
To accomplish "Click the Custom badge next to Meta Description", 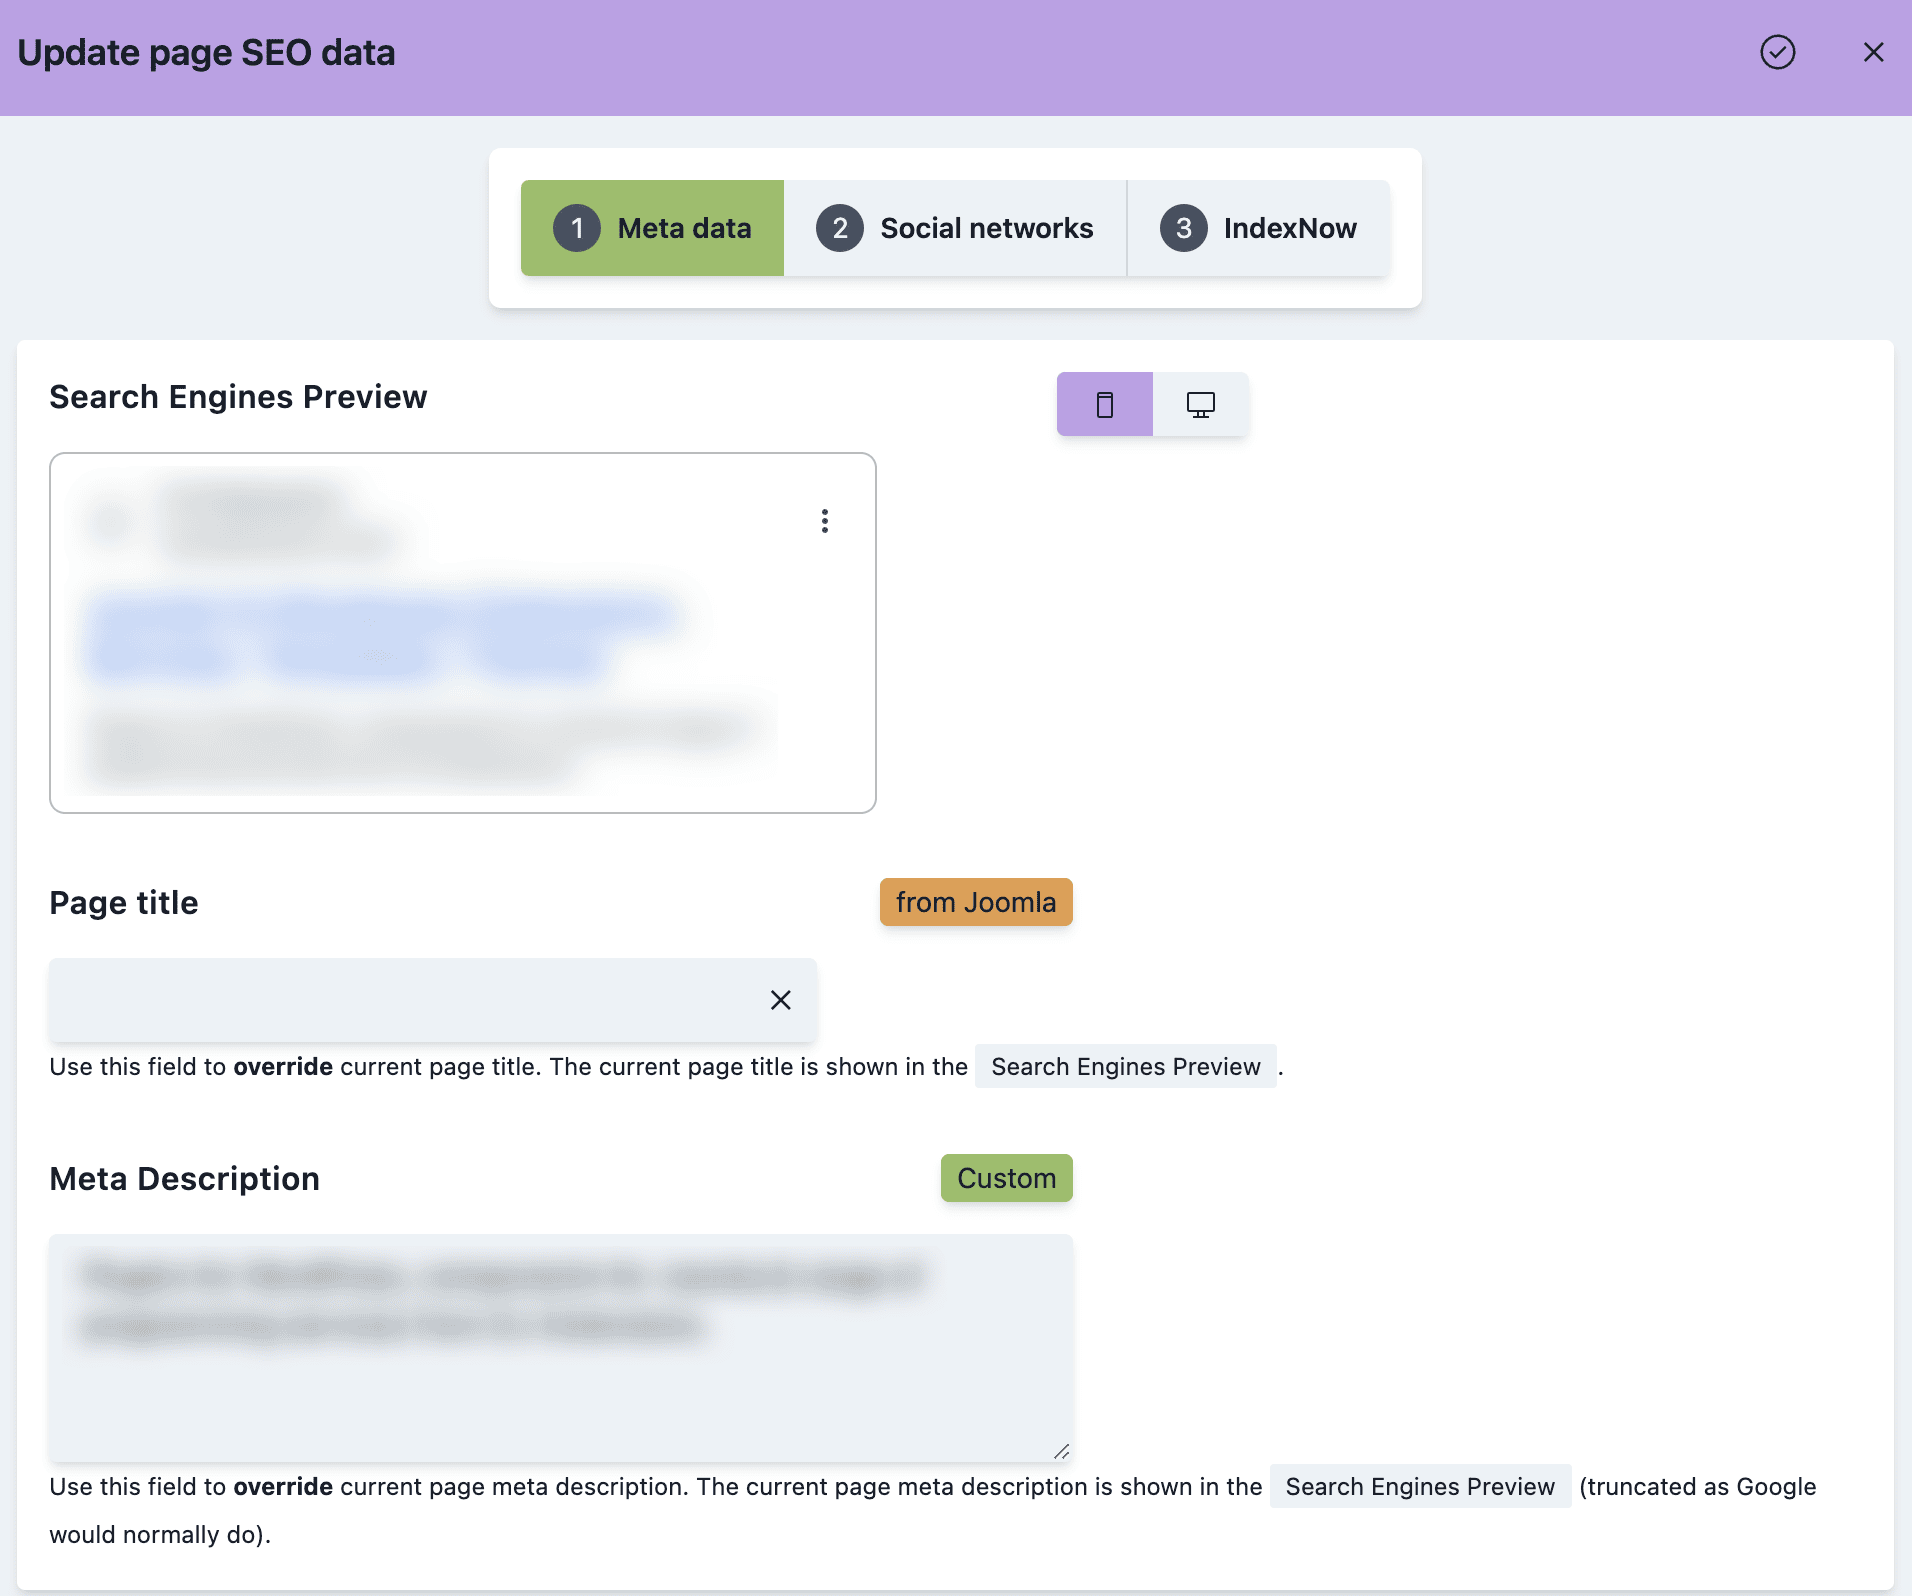I will point(1006,1178).
